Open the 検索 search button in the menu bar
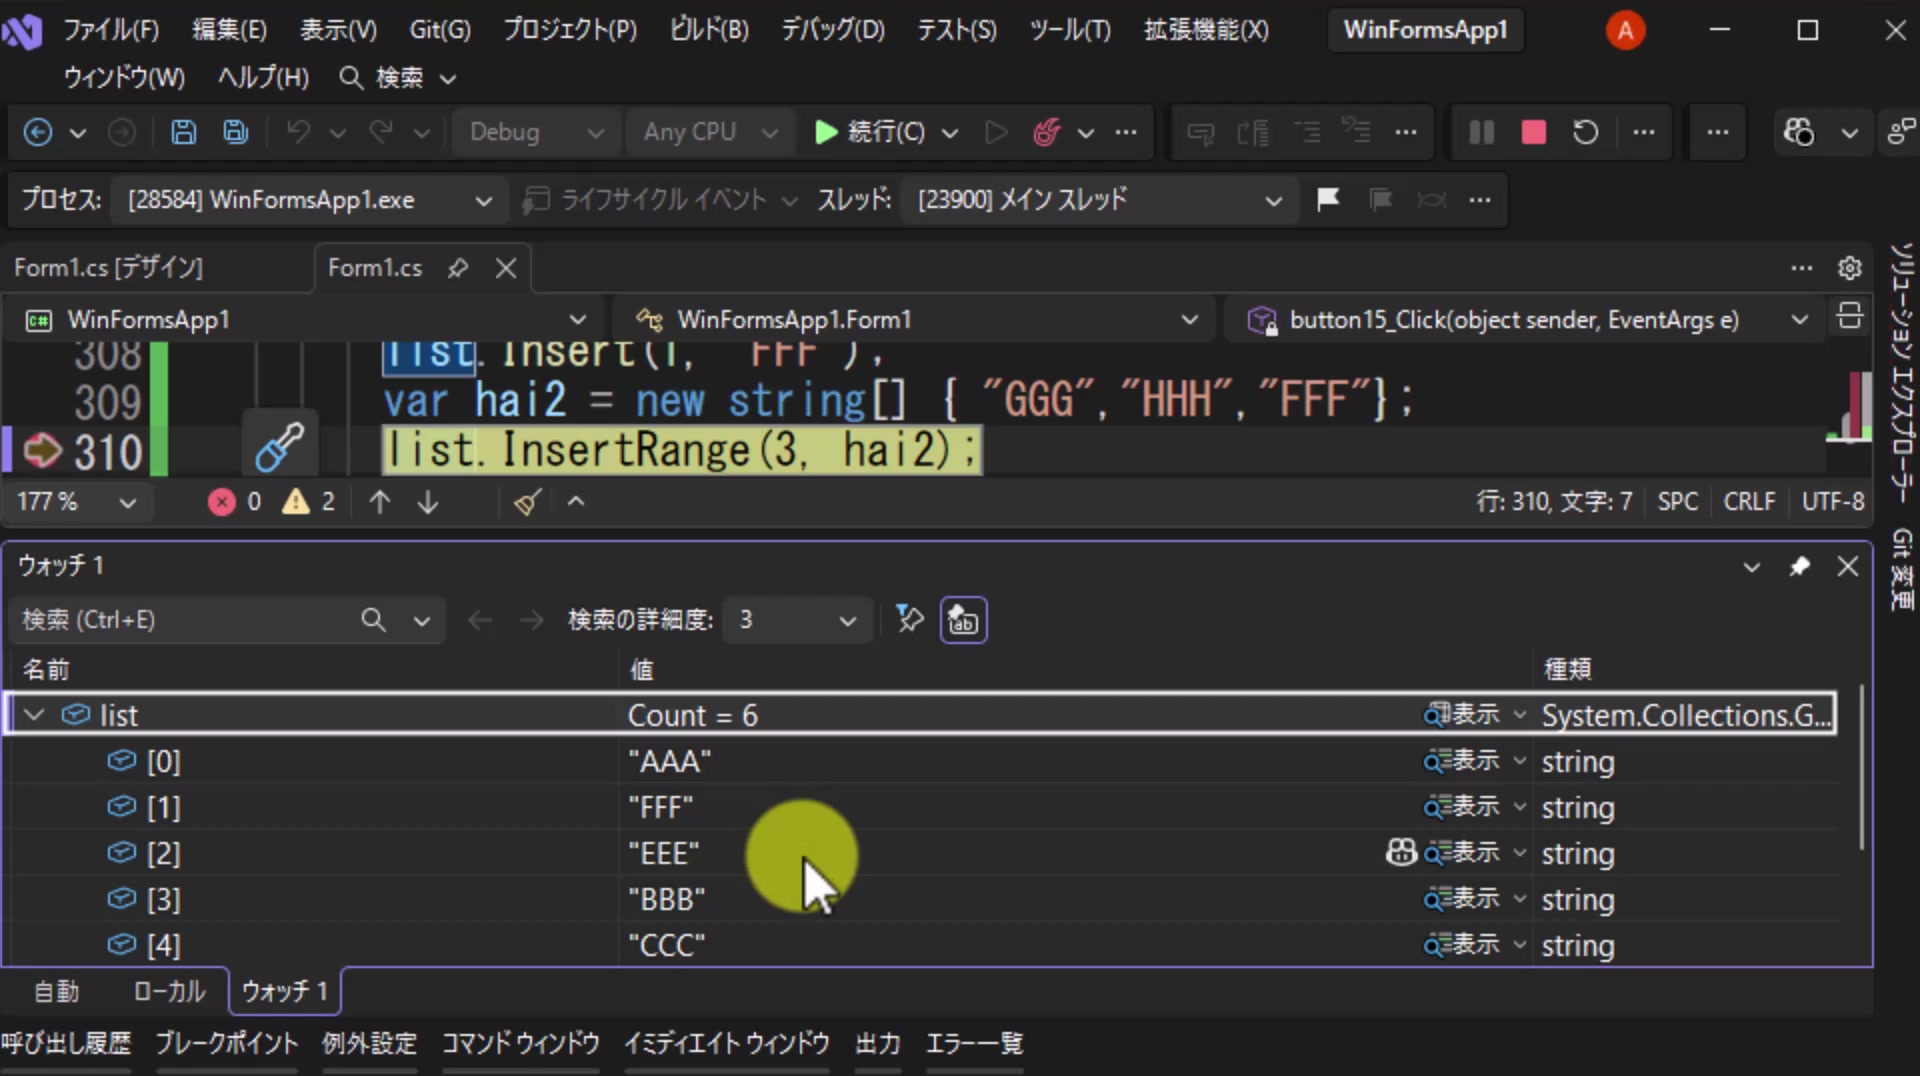This screenshot has height=1076, width=1920. (397, 78)
